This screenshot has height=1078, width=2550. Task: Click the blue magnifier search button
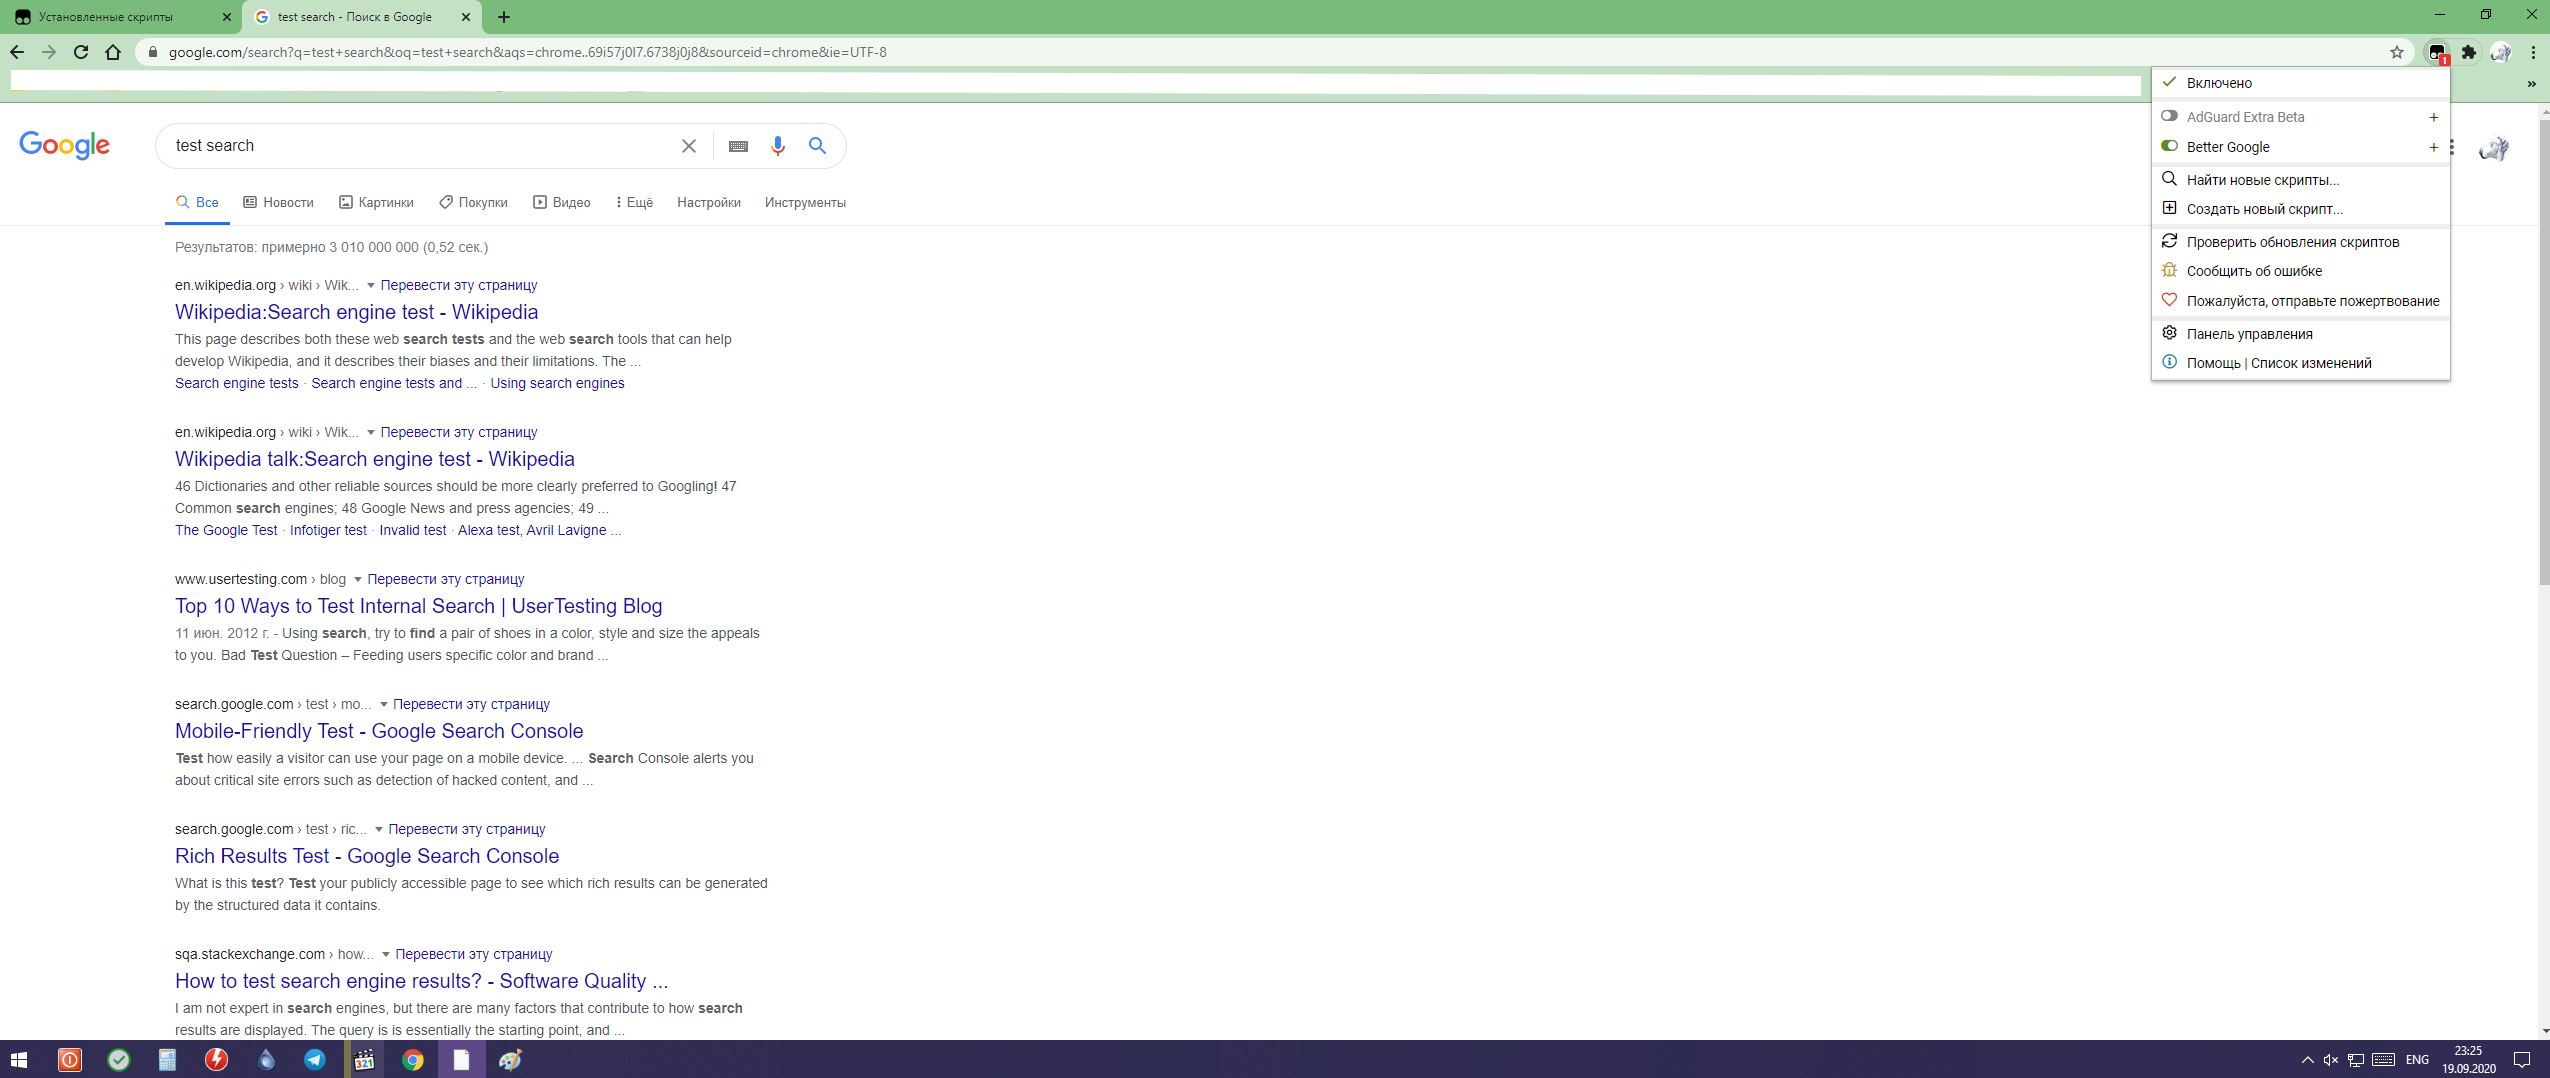pos(817,146)
